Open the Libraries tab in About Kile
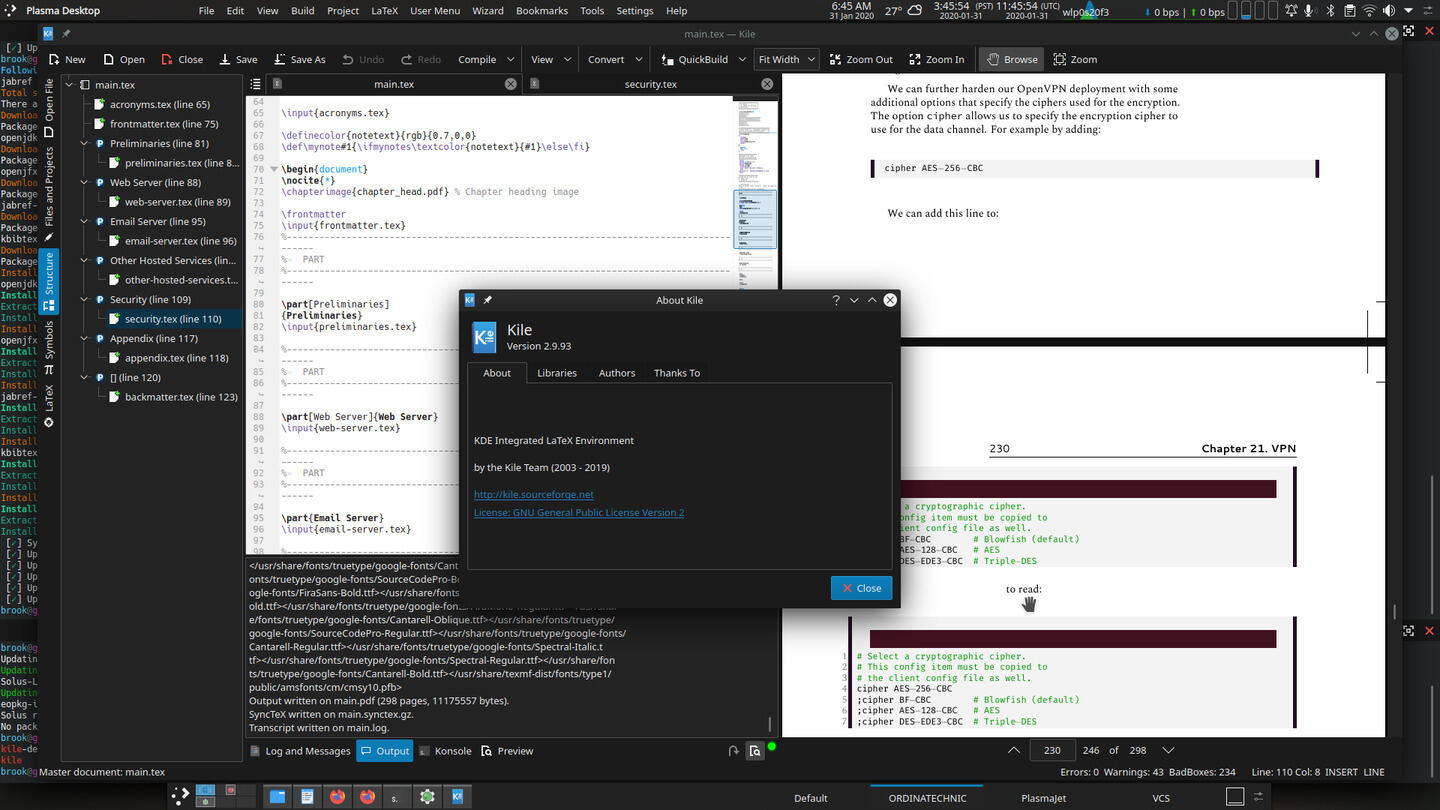The width and height of the screenshot is (1440, 810). (557, 373)
